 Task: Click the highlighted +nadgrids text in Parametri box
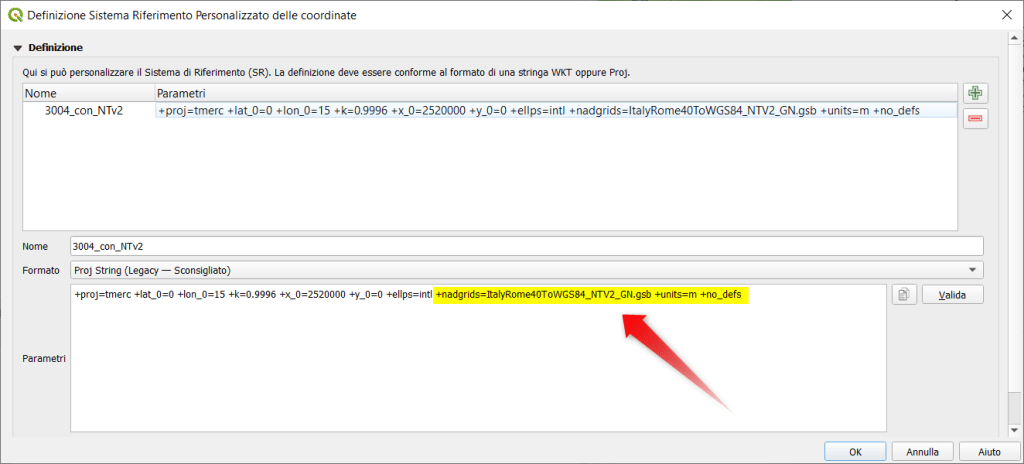coord(592,295)
